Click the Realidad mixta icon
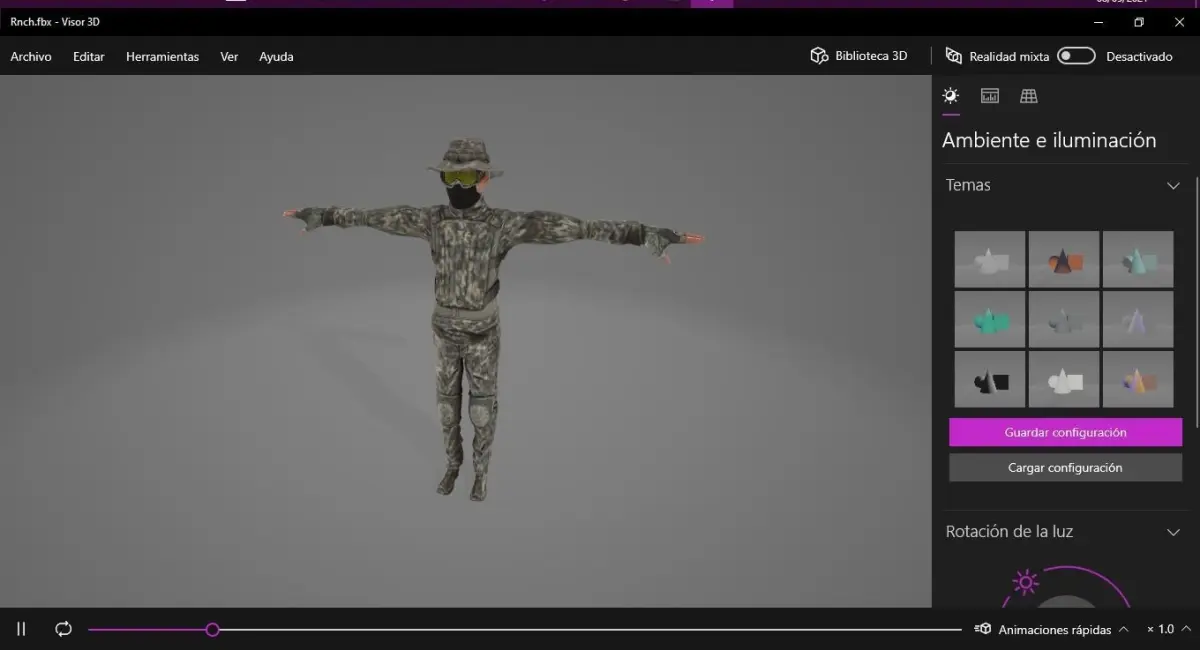Image resolution: width=1200 pixels, height=650 pixels. coord(954,56)
